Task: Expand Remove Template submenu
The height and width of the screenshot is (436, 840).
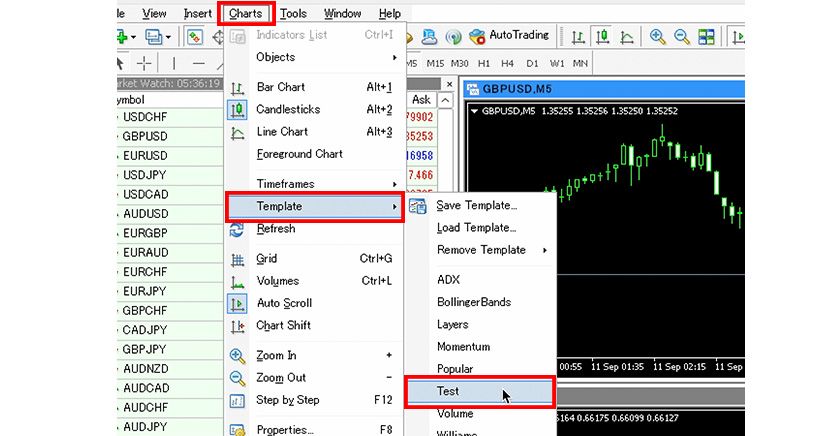Action: tap(480, 250)
